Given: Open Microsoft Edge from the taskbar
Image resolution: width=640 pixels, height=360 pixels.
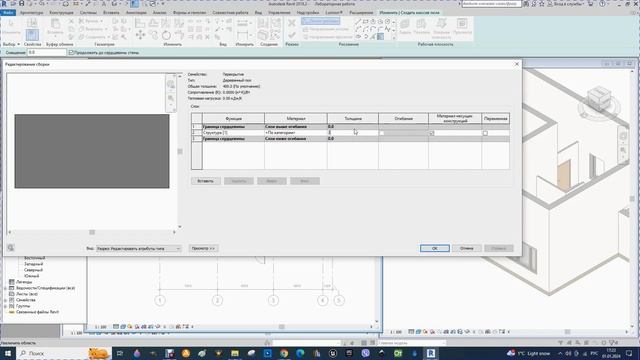Looking at the screenshot, I should click(300, 353).
